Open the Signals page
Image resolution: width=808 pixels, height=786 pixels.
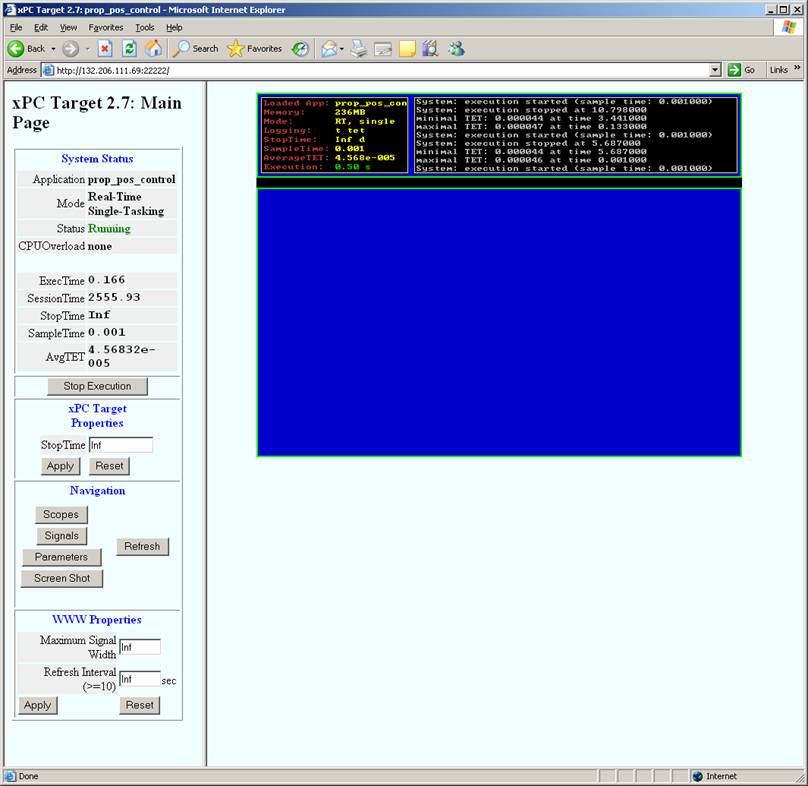pos(61,536)
